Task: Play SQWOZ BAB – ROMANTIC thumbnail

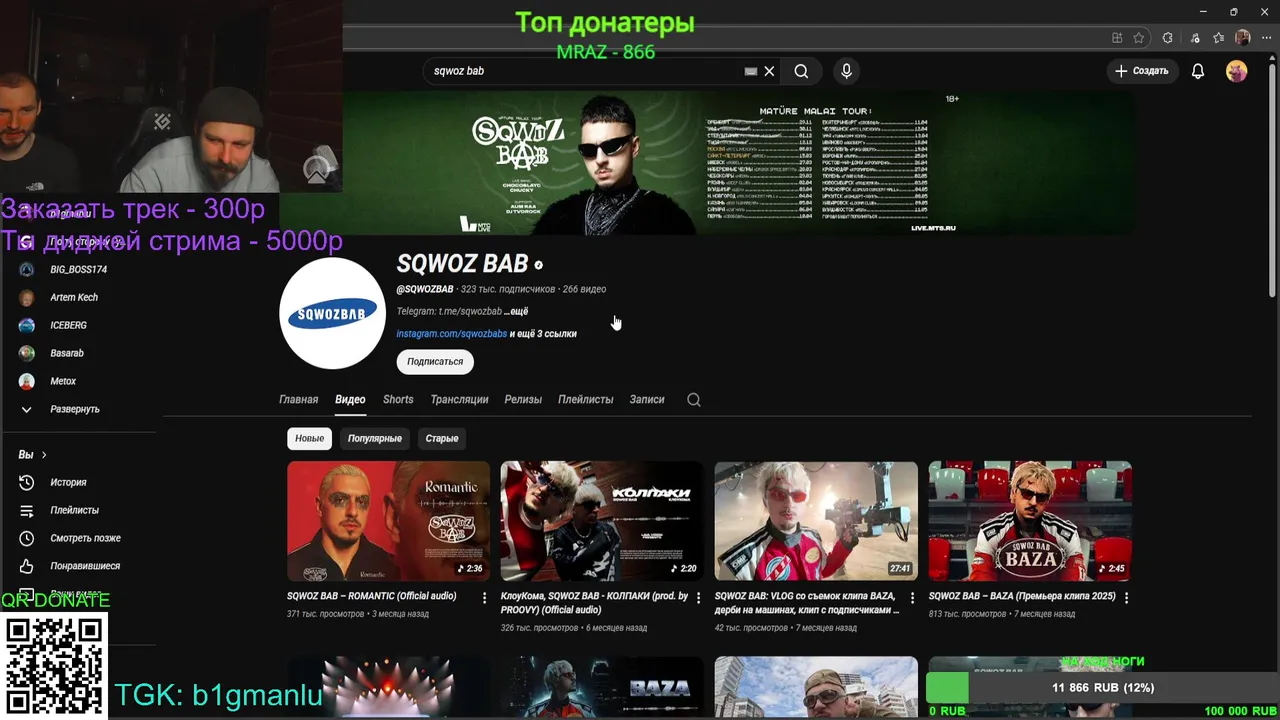Action: (x=388, y=521)
